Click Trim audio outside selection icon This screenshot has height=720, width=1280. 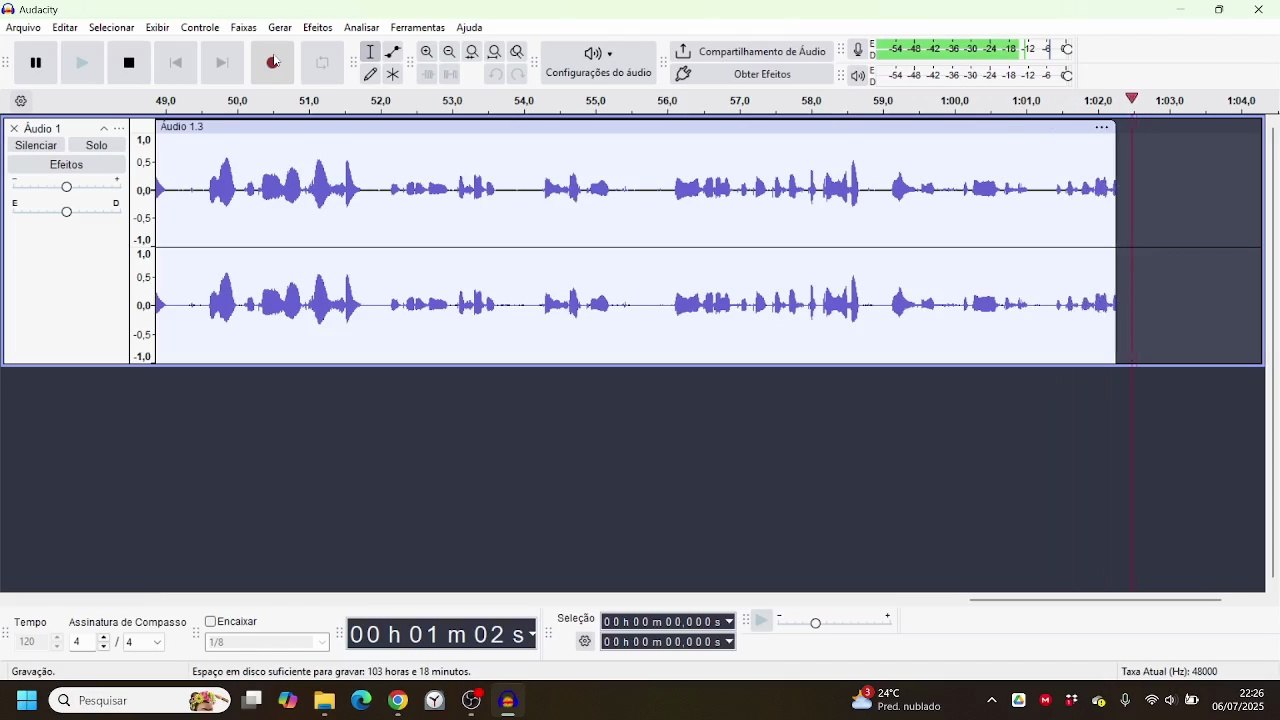click(427, 74)
